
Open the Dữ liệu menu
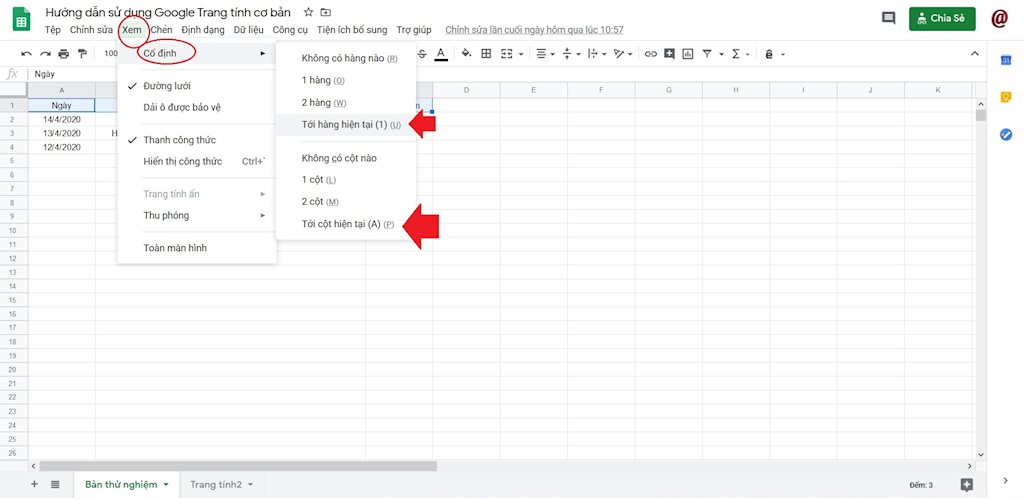coord(249,30)
